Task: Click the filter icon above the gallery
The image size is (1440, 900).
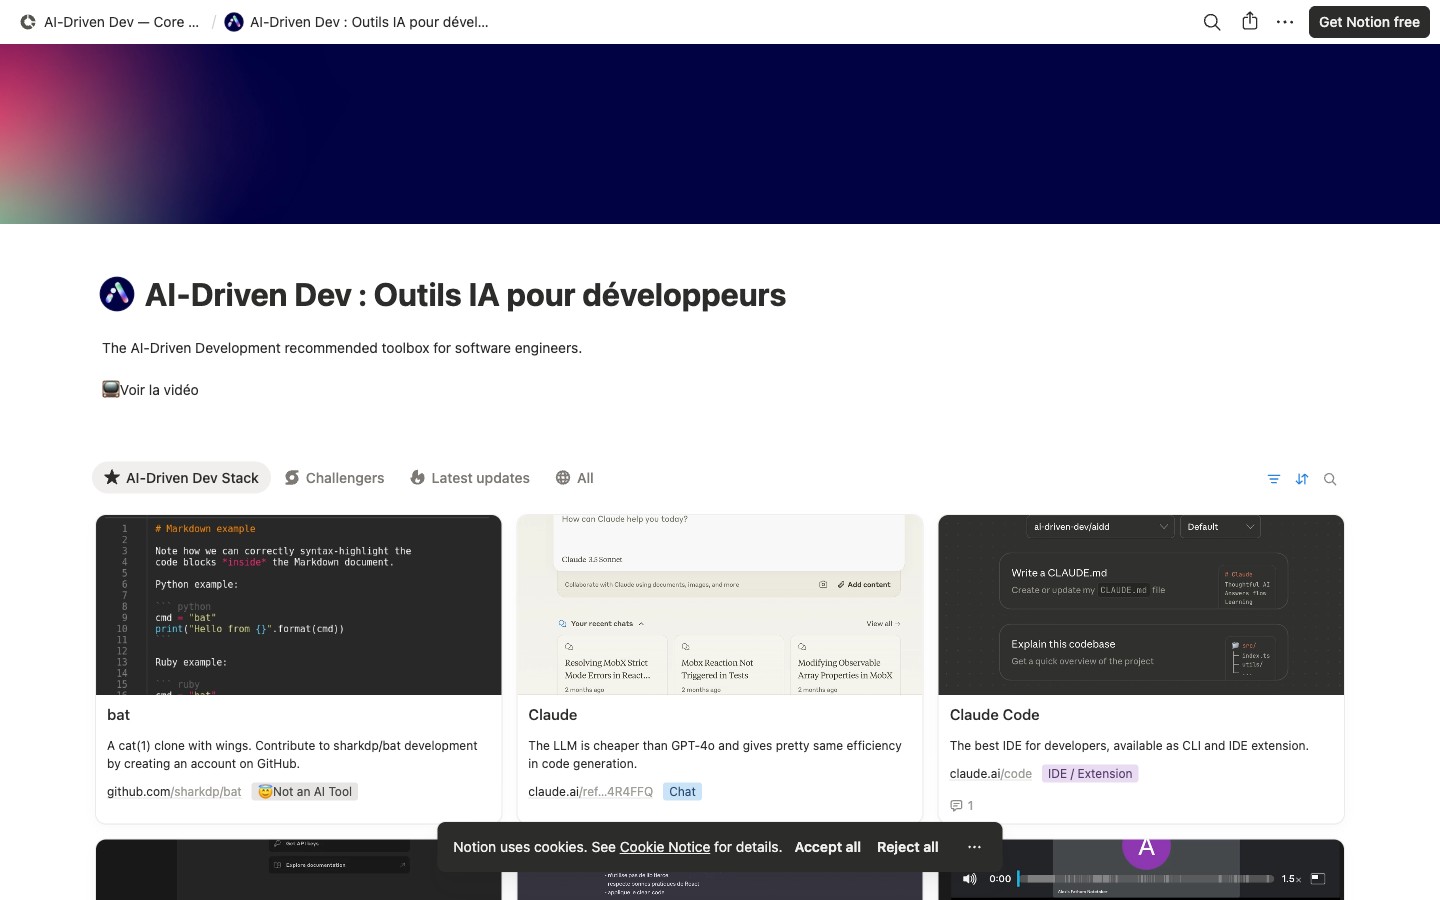Action: point(1273,479)
